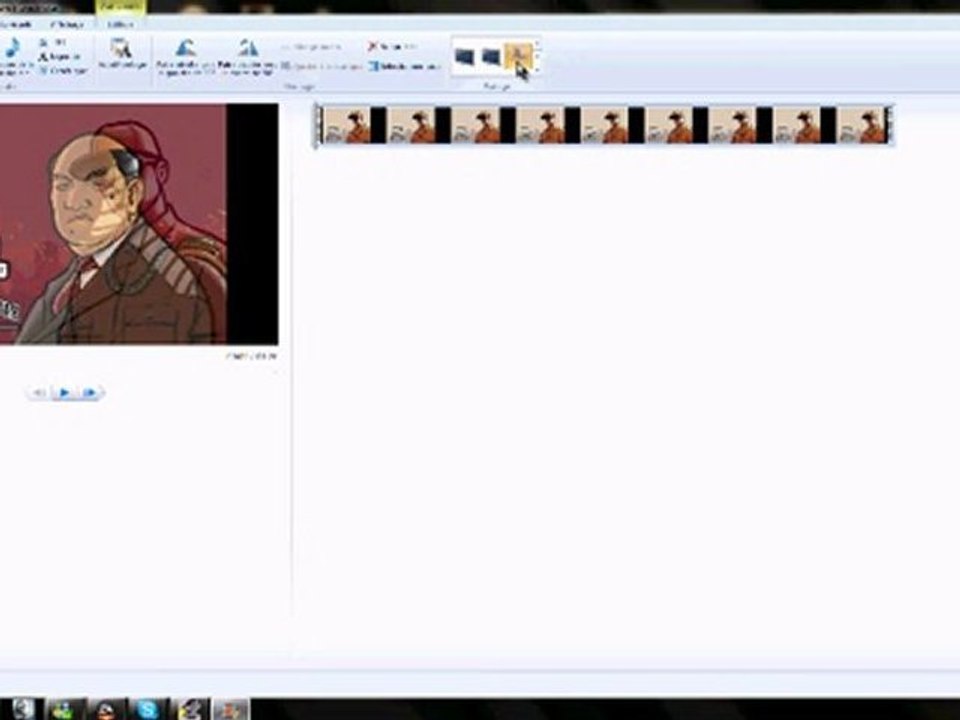The image size is (960, 720).
Task: Add a caption using the middle A item
Action: [59, 56]
